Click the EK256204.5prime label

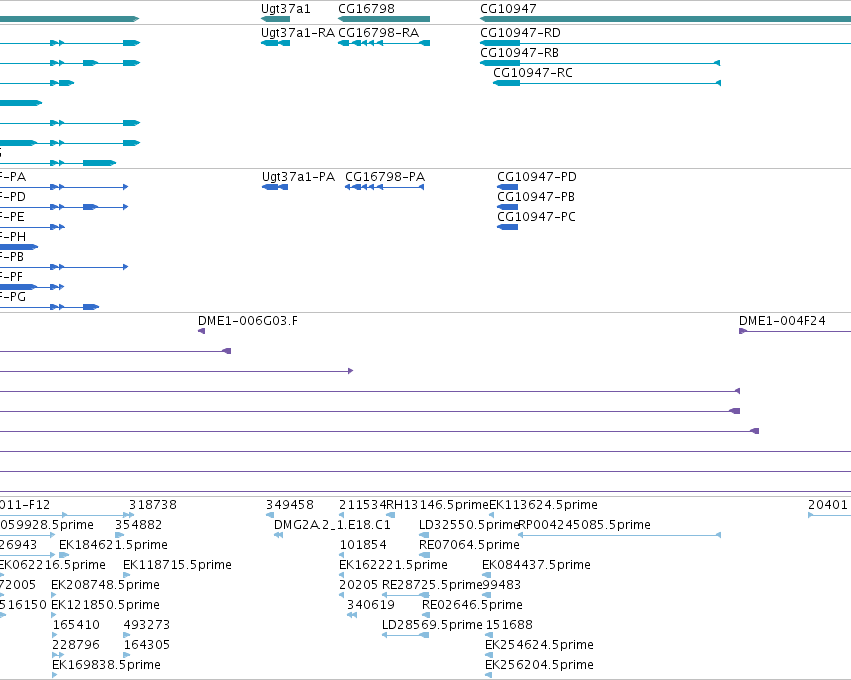coord(539,665)
